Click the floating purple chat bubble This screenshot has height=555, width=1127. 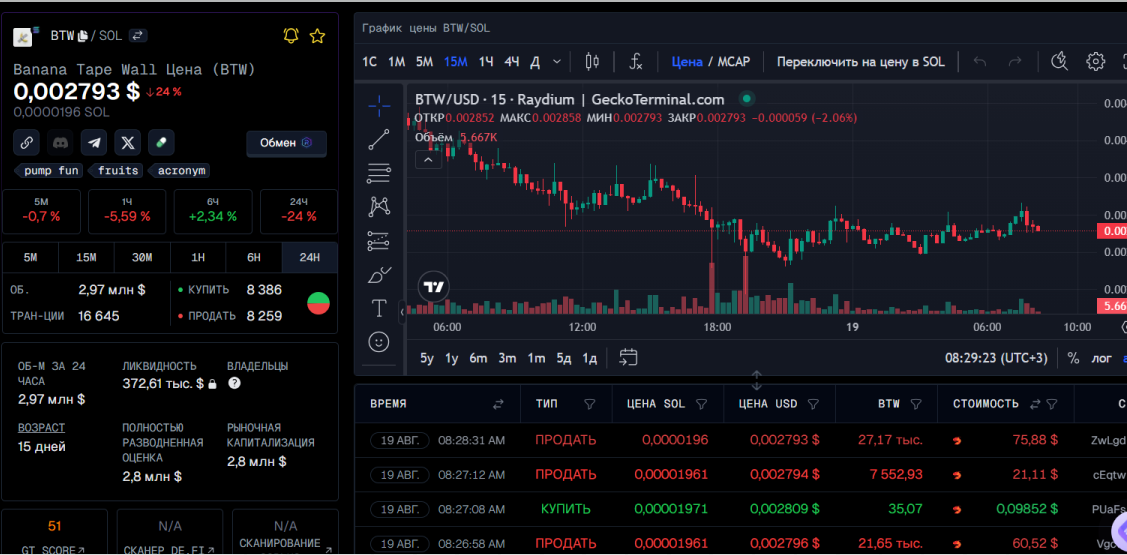(x=1121, y=532)
